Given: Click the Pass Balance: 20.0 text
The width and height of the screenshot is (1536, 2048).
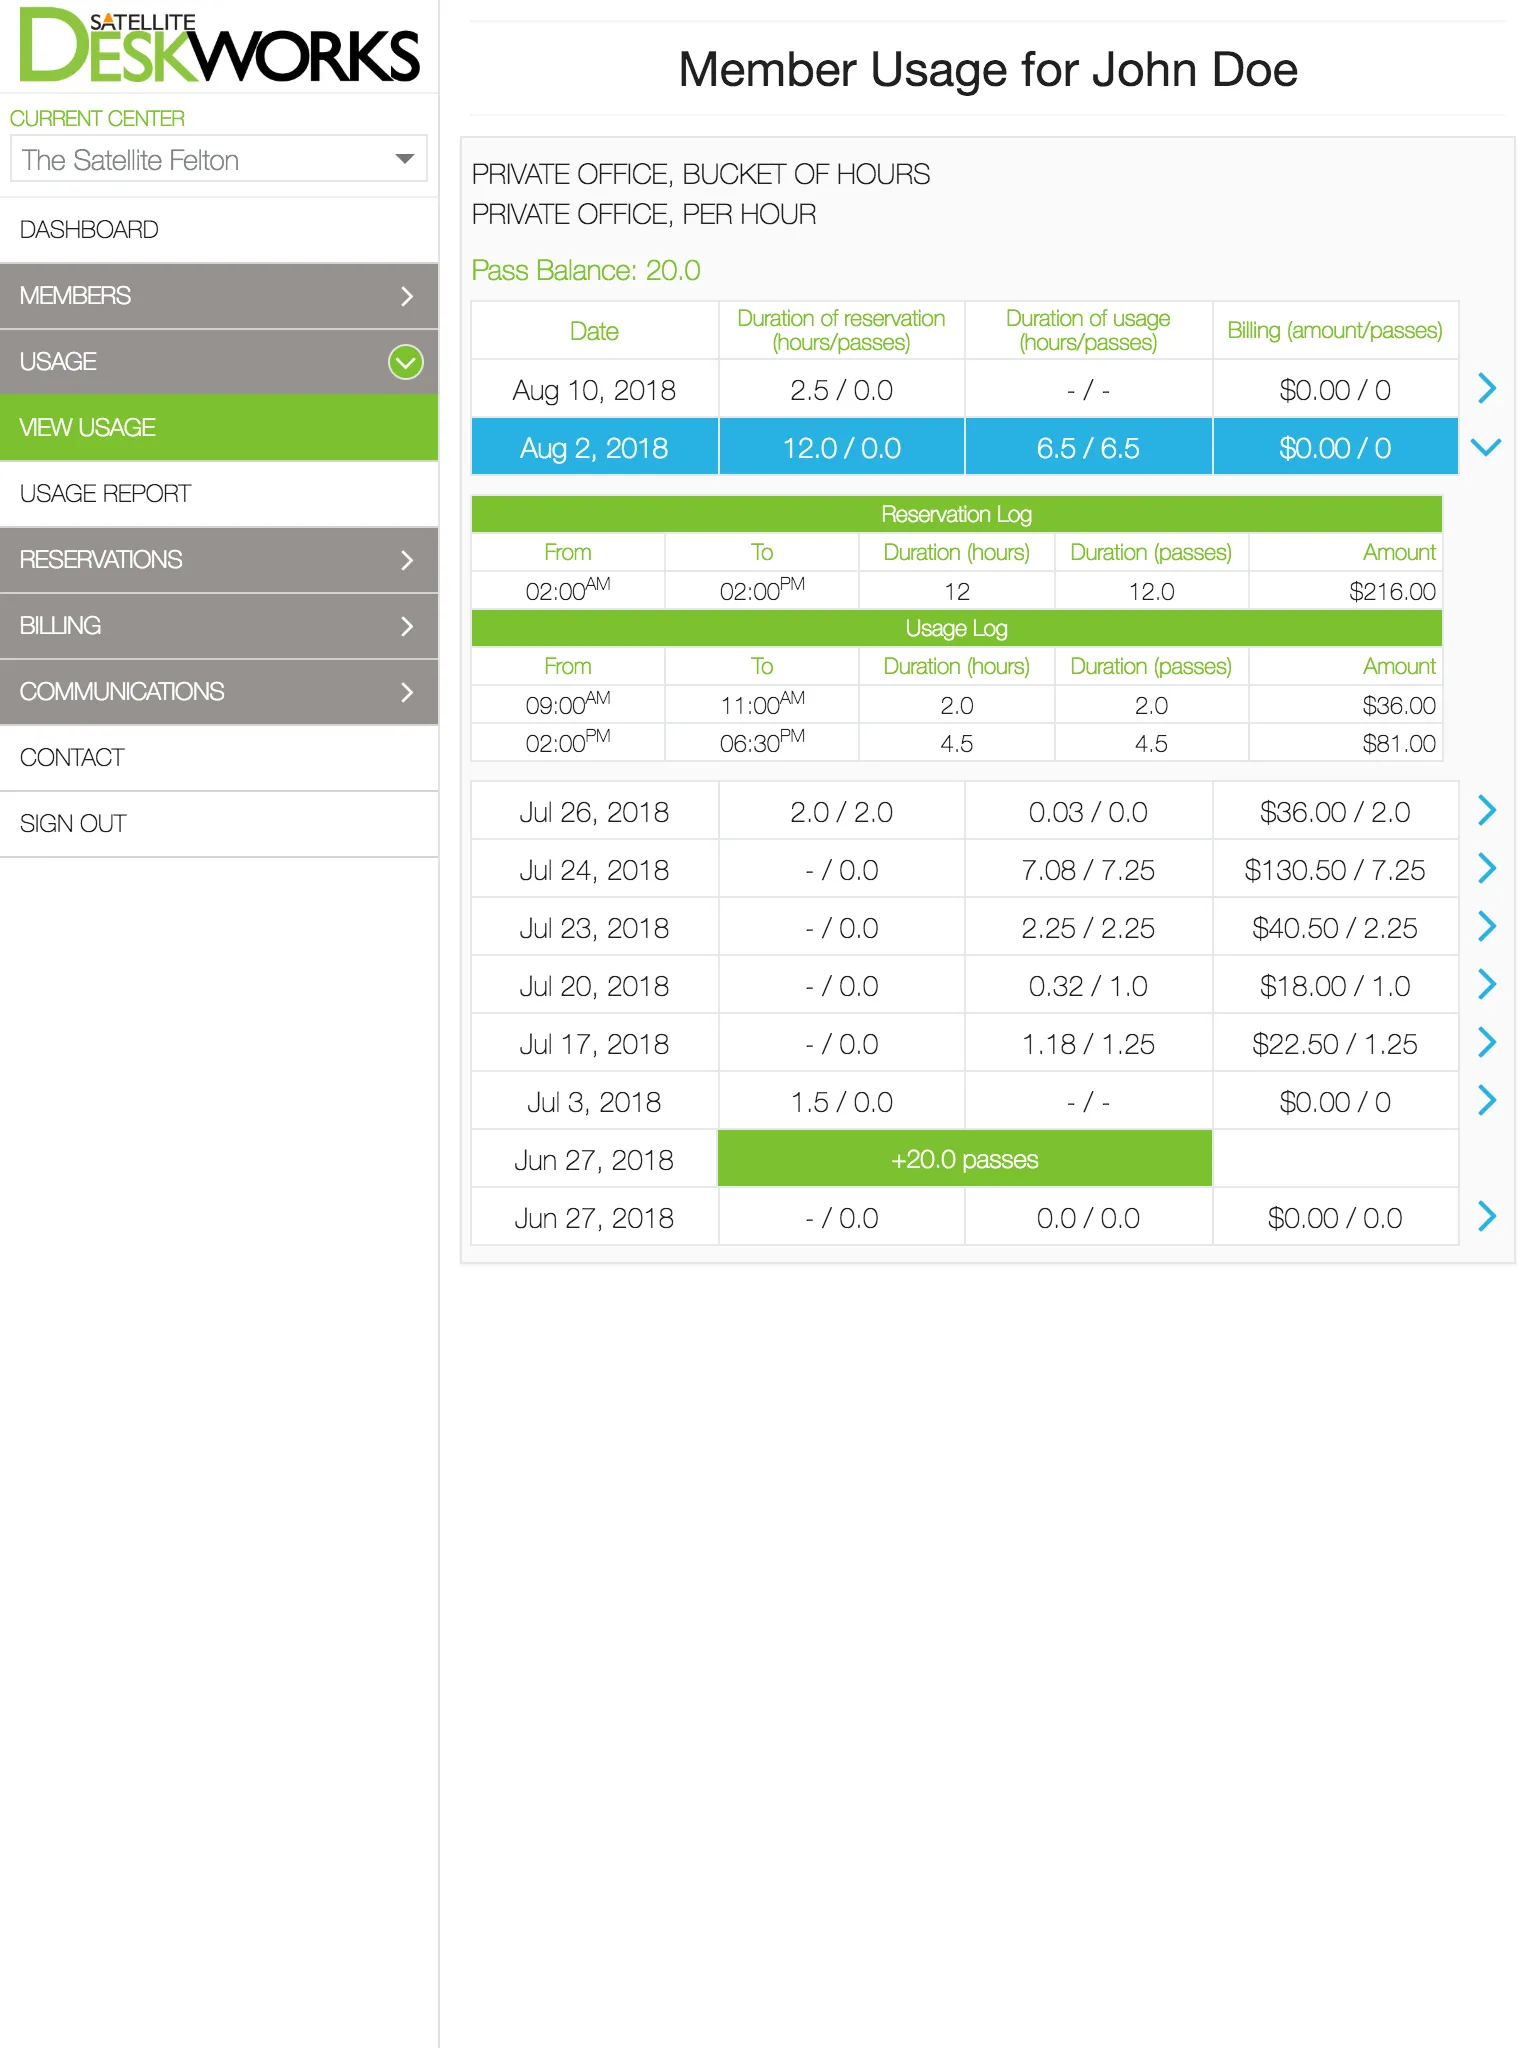Looking at the screenshot, I should [586, 270].
